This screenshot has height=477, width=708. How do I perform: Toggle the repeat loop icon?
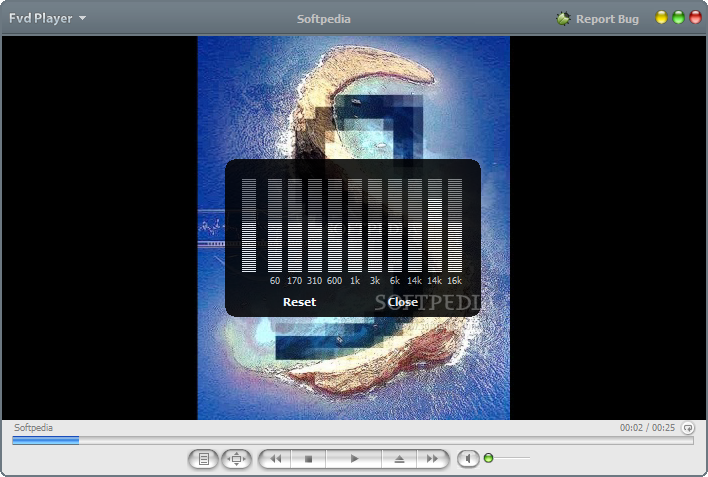(x=688, y=427)
